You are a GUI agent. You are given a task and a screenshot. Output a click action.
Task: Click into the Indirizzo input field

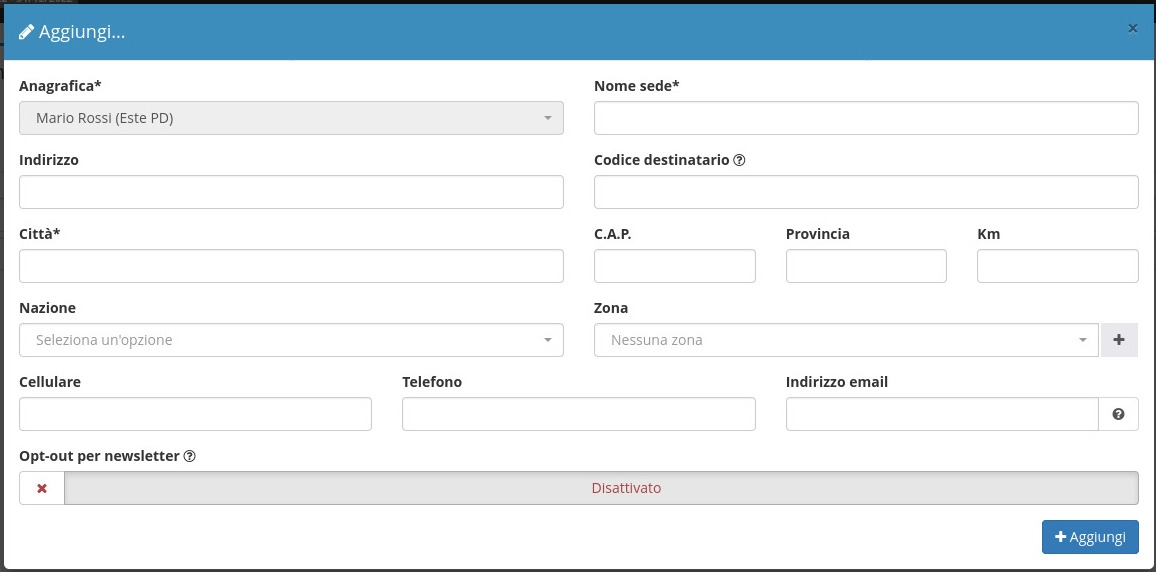point(291,192)
